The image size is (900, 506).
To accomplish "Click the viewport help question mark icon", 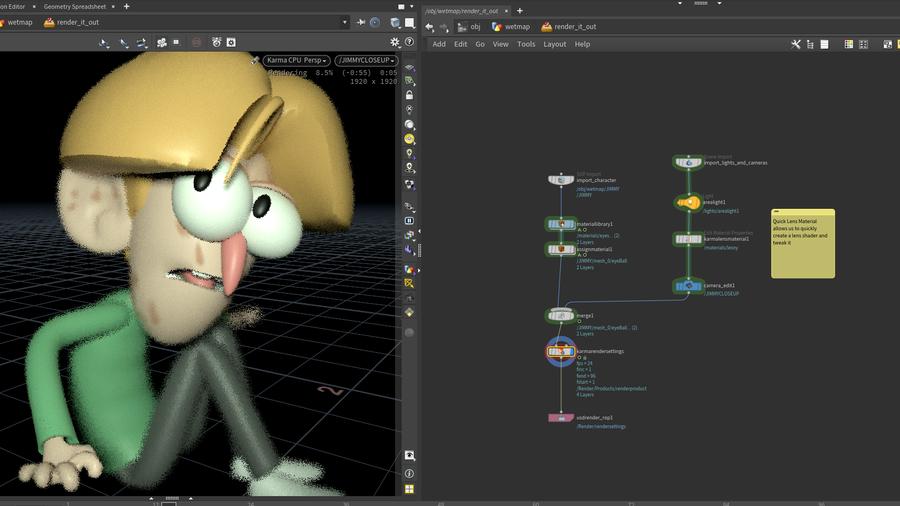I will coord(410,42).
